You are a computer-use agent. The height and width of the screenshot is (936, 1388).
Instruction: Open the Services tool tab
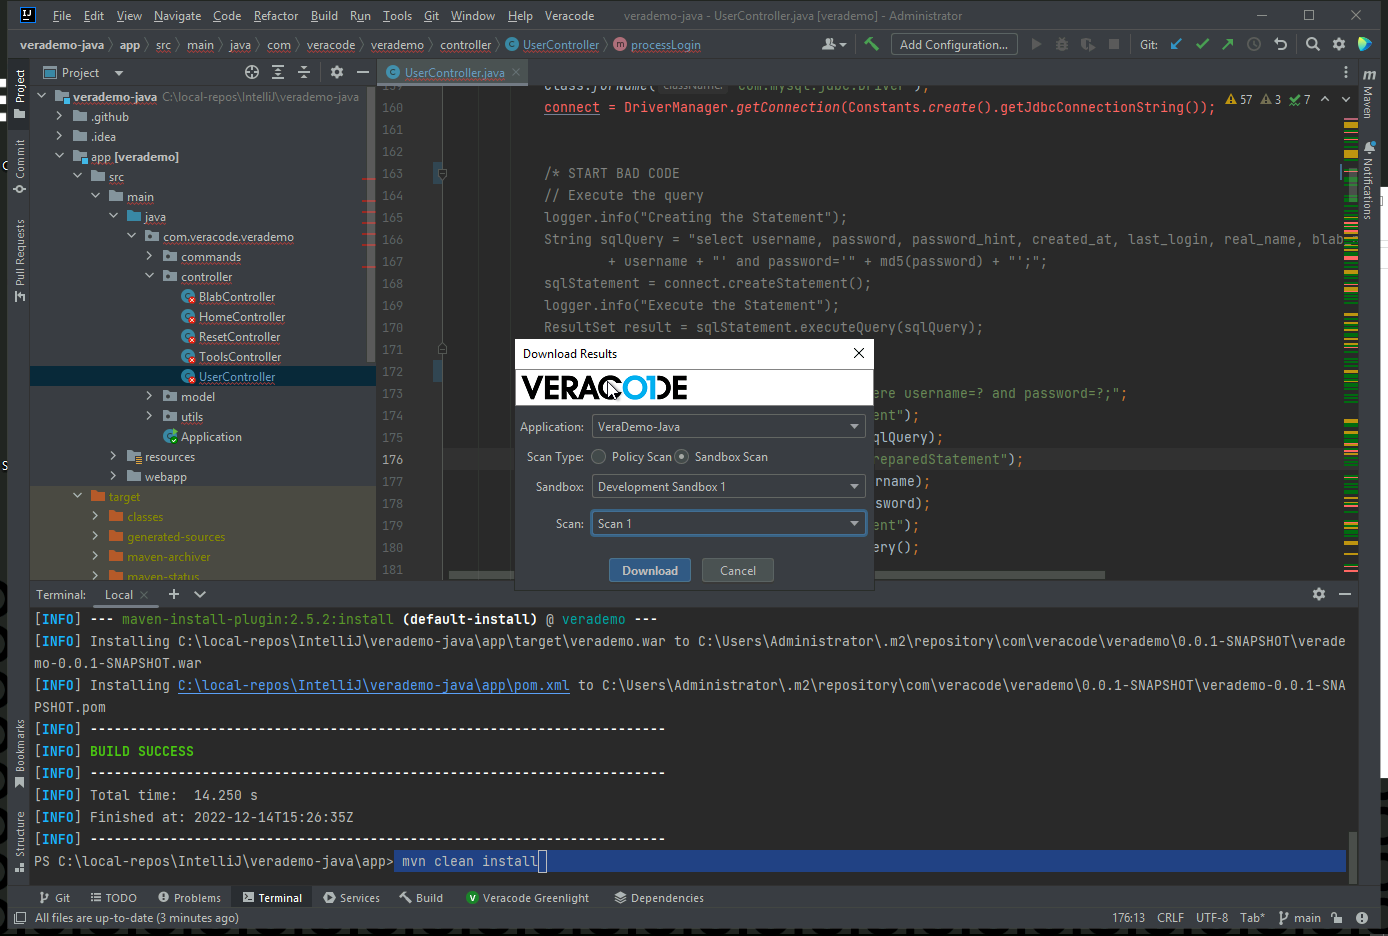(351, 897)
